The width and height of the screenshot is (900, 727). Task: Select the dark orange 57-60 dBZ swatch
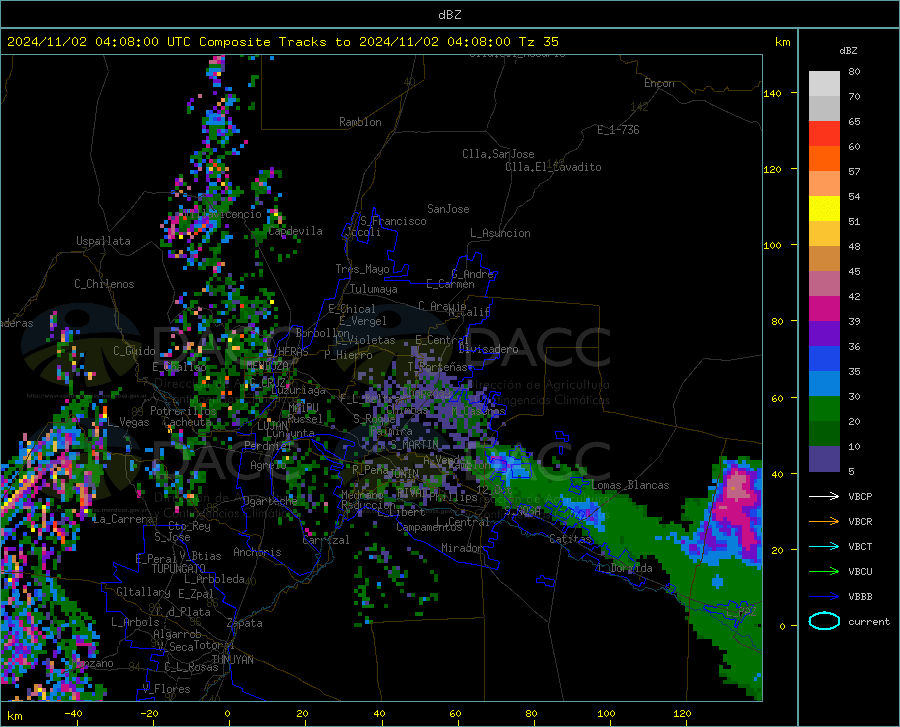tap(824, 159)
